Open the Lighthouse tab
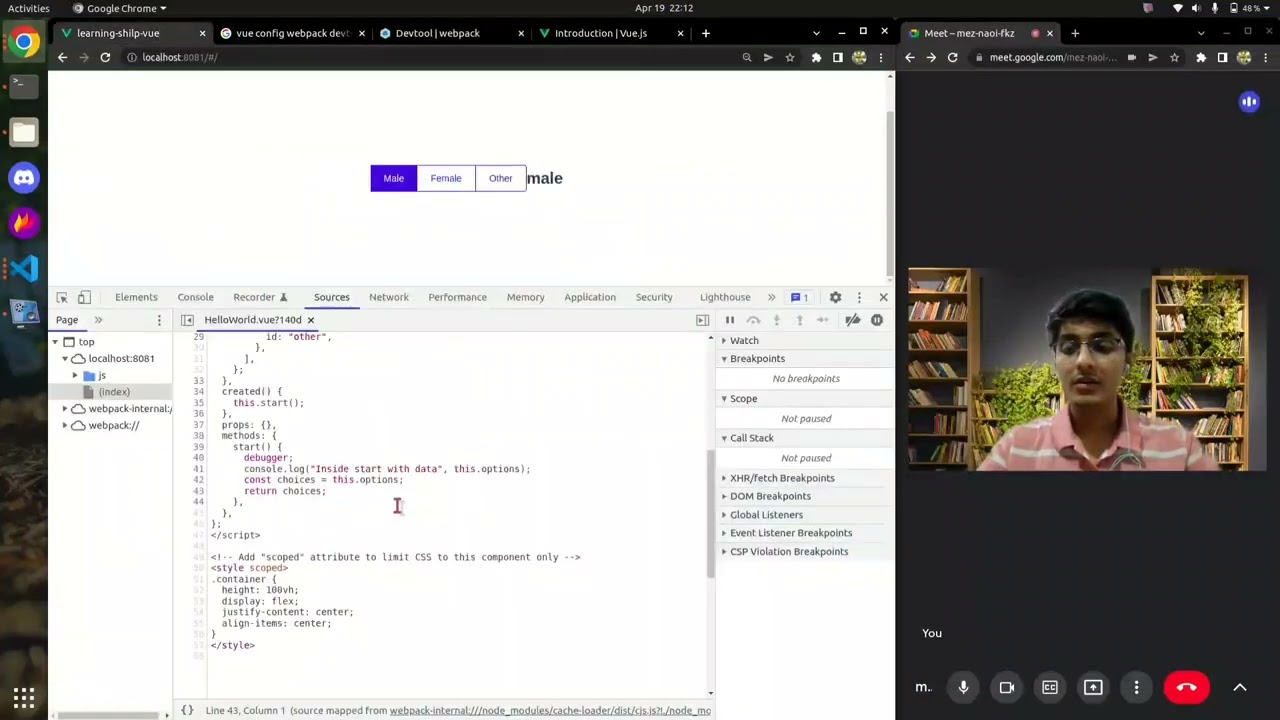The image size is (1280, 720). pos(725,297)
